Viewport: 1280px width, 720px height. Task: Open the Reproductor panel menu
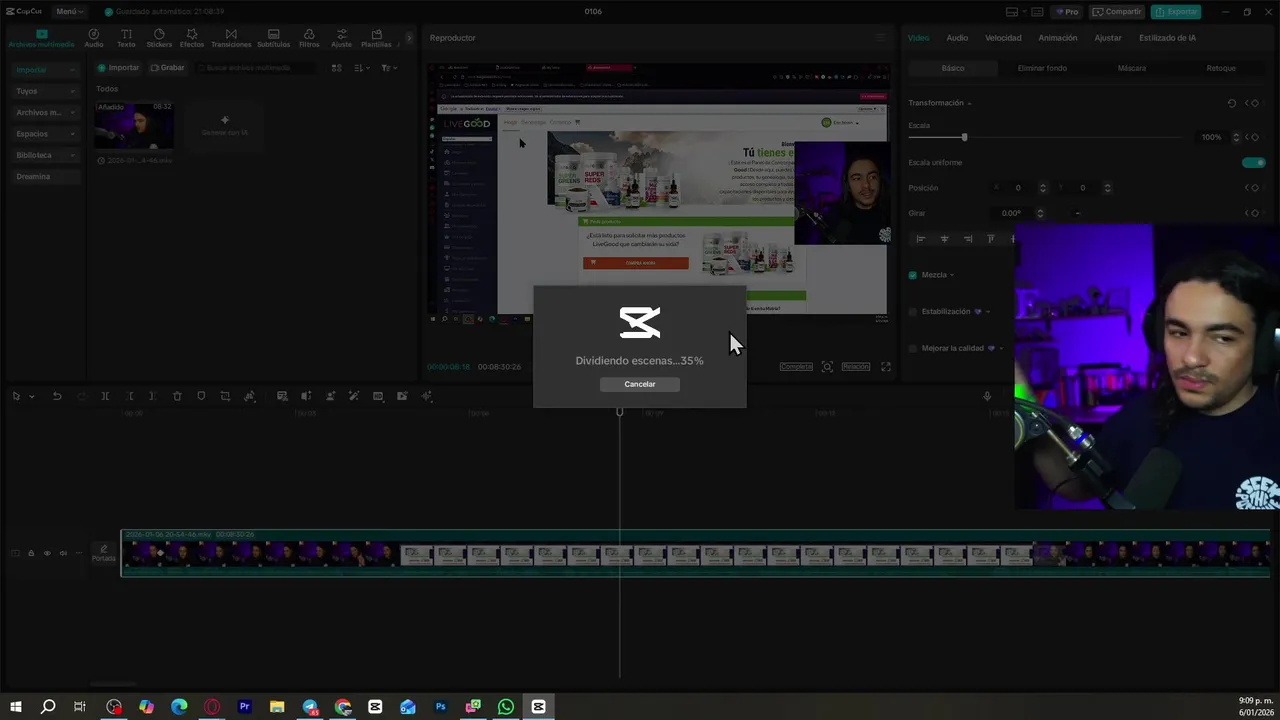tap(880, 38)
